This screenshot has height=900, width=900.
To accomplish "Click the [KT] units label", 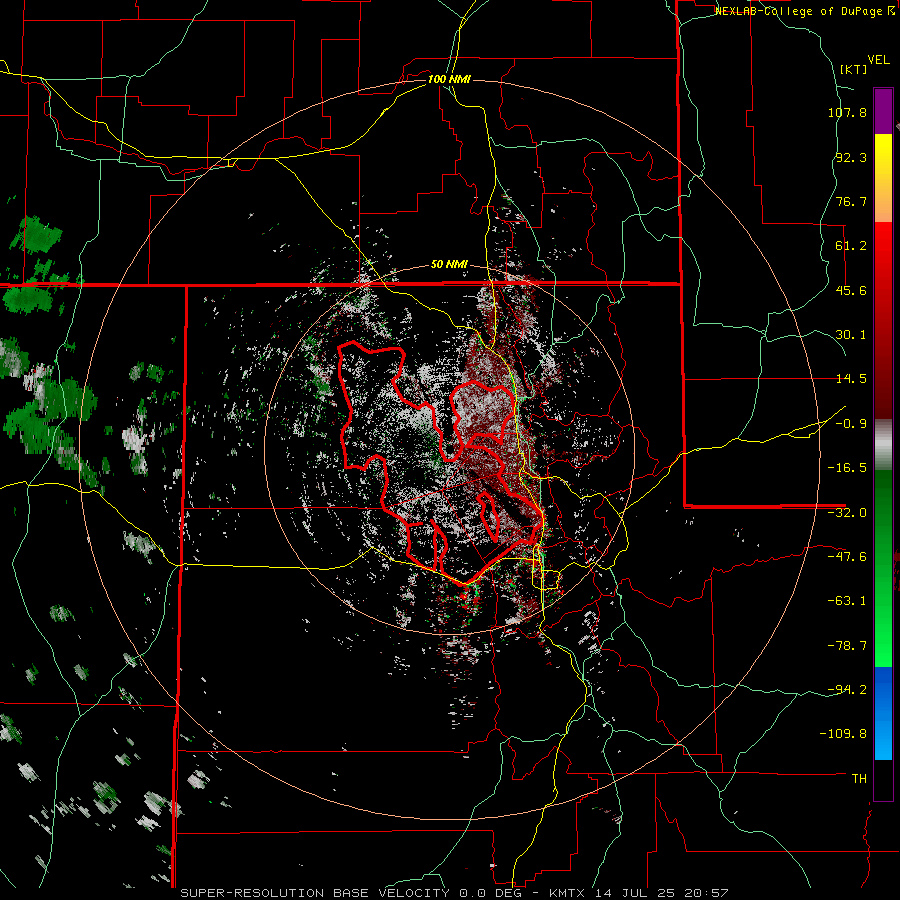I will (853, 69).
